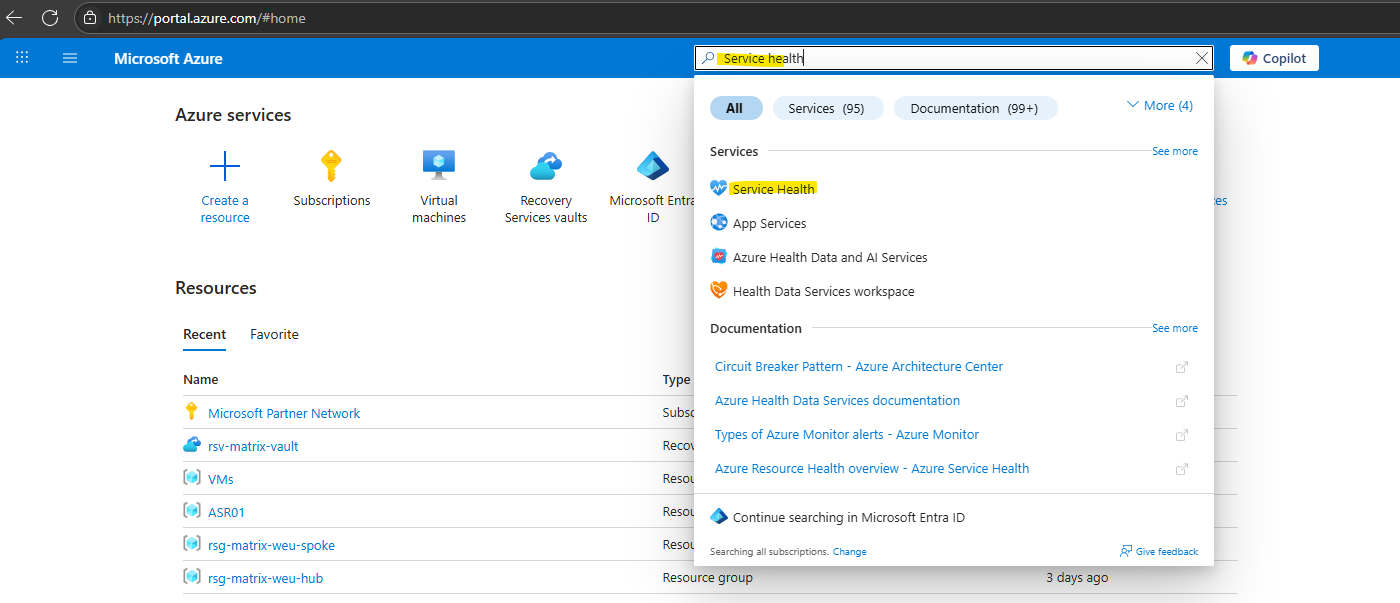The image size is (1400, 603).
Task: Open Health Data Services workspace result
Action: click(x=824, y=291)
